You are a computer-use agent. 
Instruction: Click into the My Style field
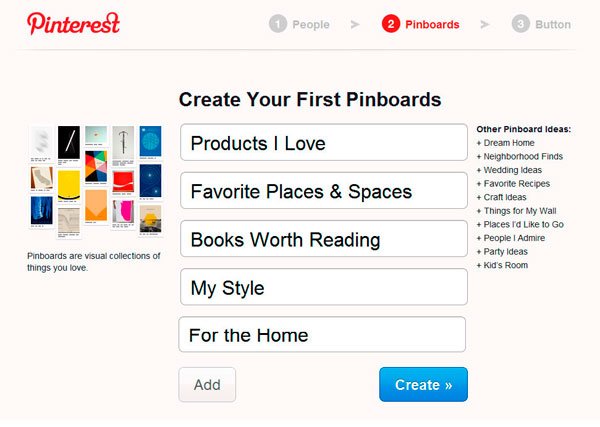click(323, 288)
